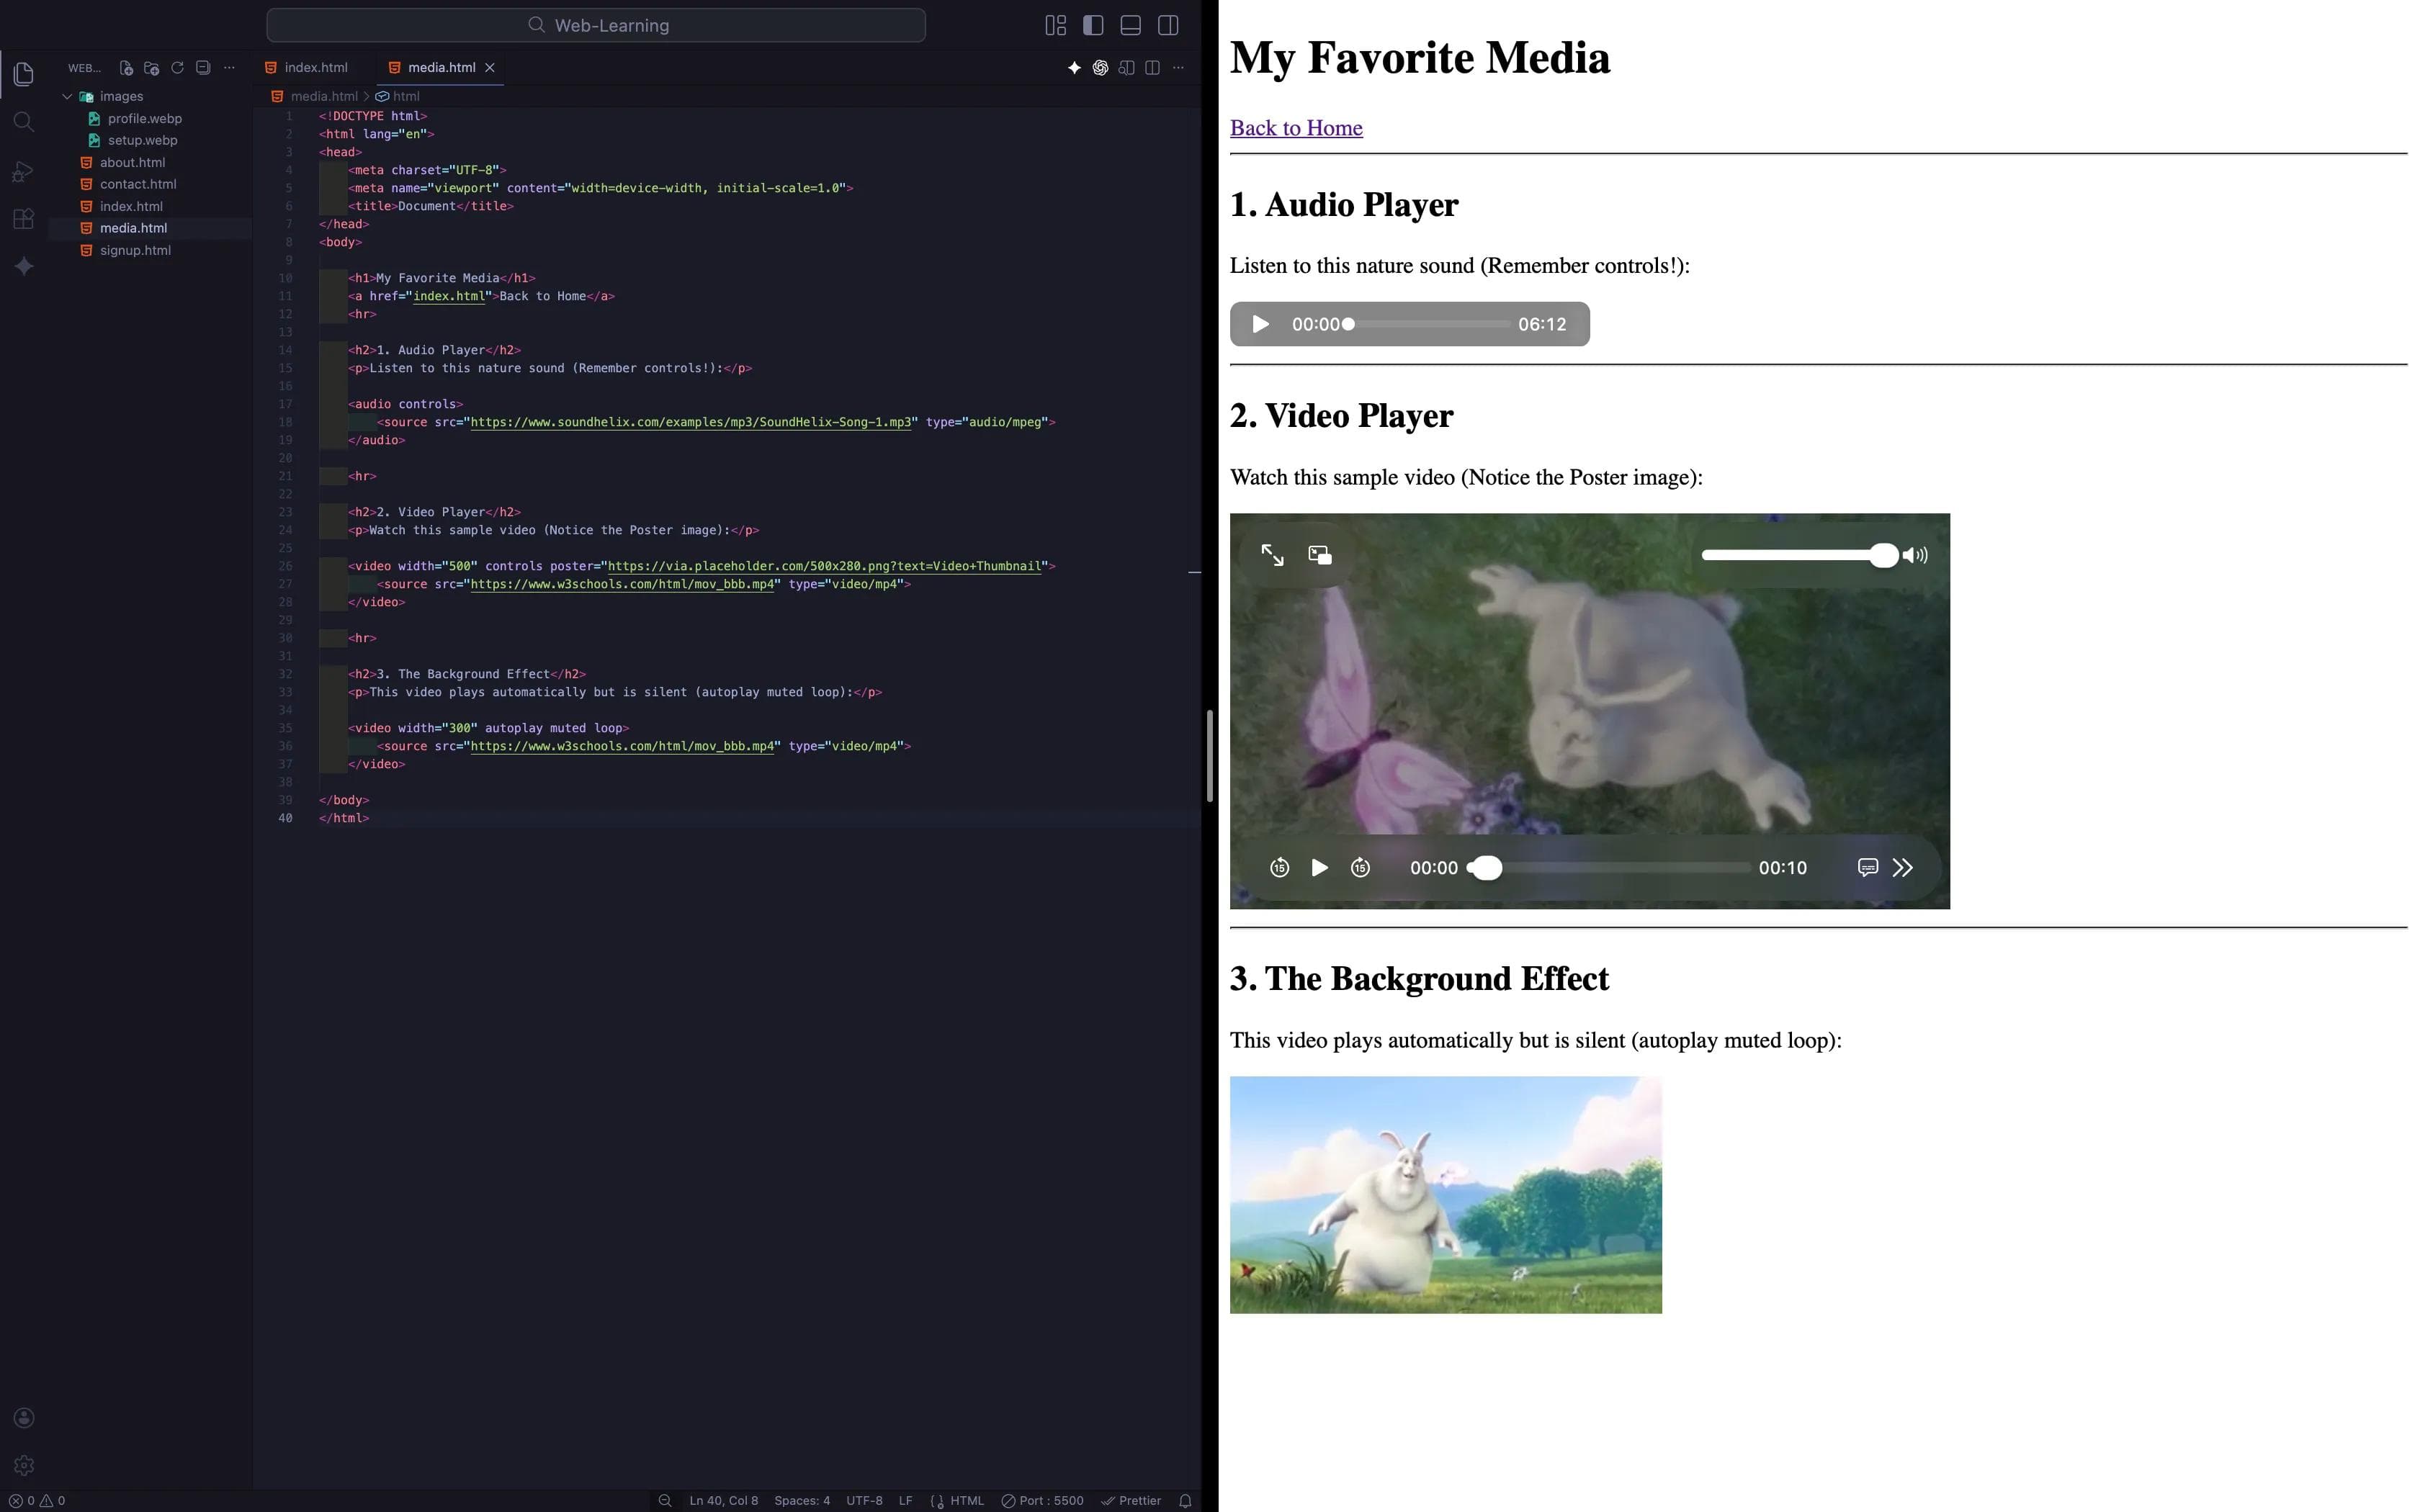Switch to the index.html tab
The width and height of the screenshot is (2420, 1512).
[x=315, y=68]
